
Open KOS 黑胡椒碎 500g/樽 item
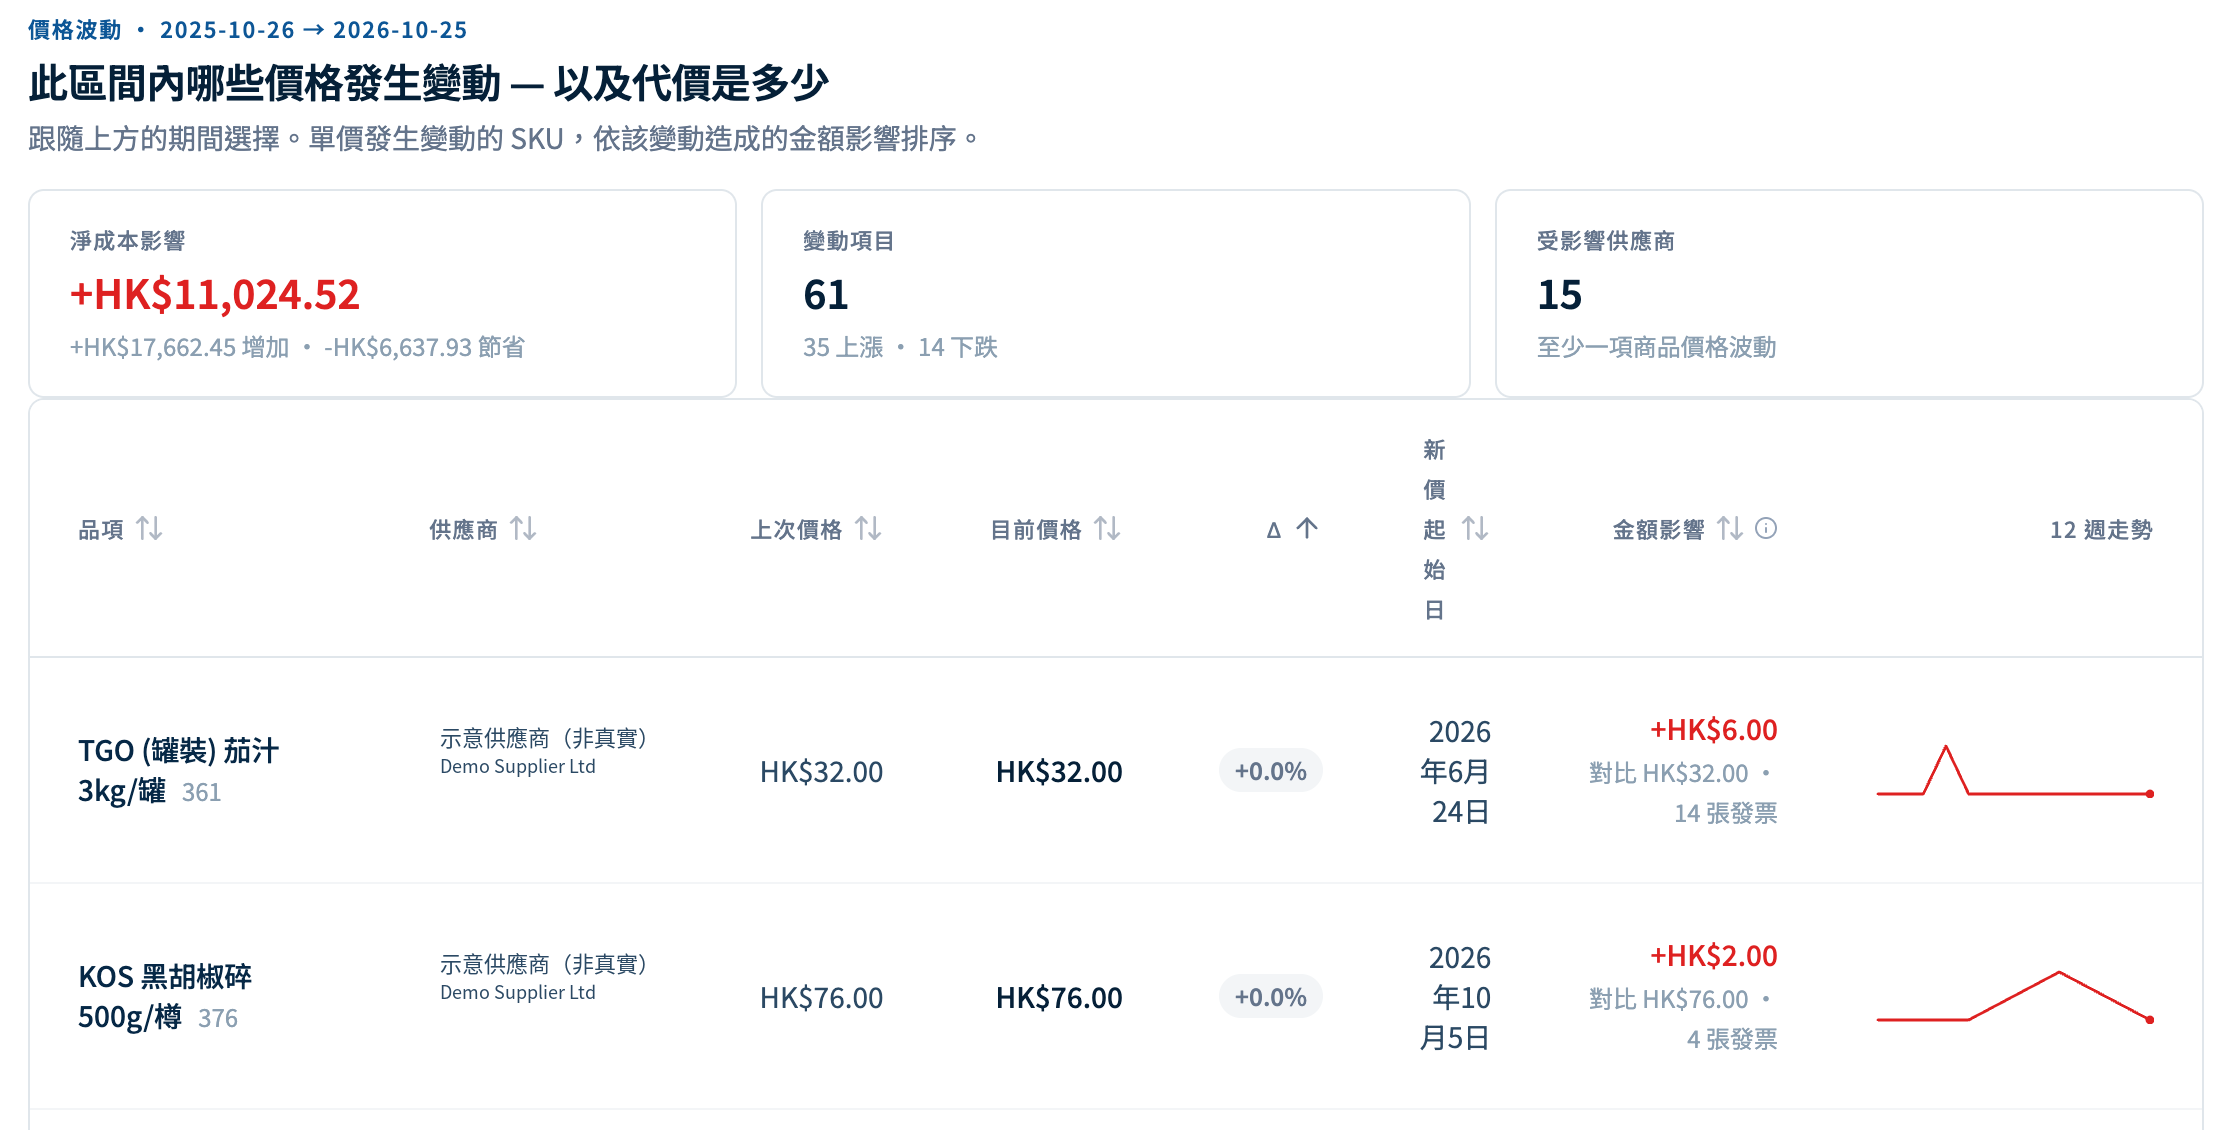pos(165,997)
